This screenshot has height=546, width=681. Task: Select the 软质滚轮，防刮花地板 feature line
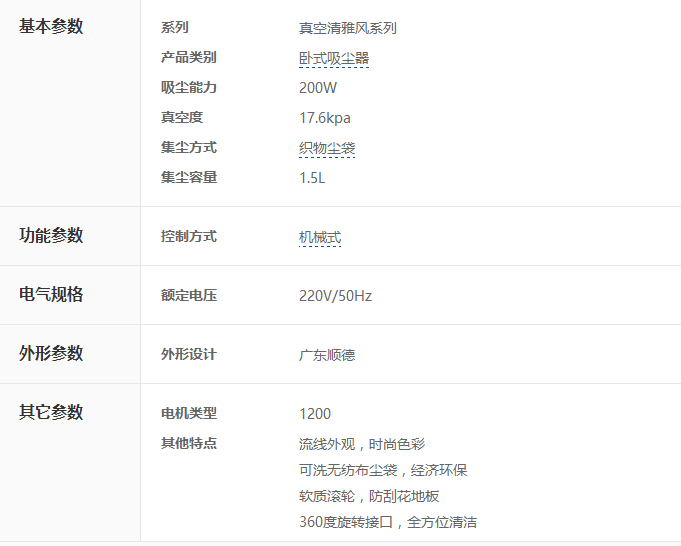click(x=369, y=496)
